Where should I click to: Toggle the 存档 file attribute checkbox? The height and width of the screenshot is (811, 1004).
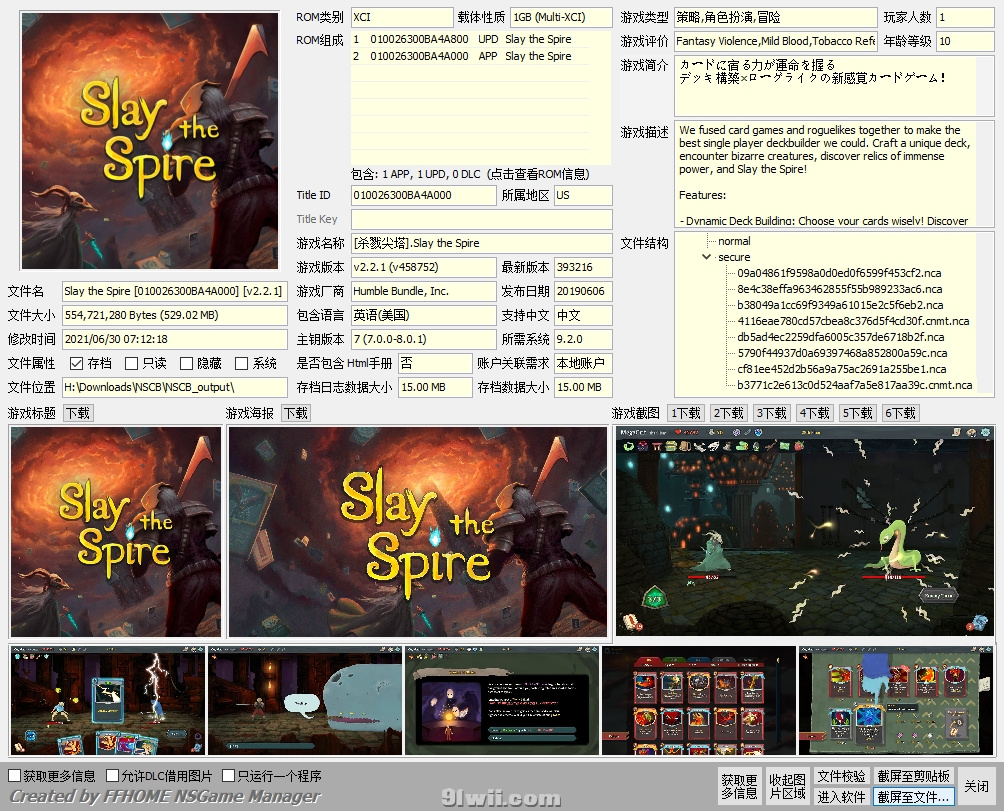coord(77,363)
